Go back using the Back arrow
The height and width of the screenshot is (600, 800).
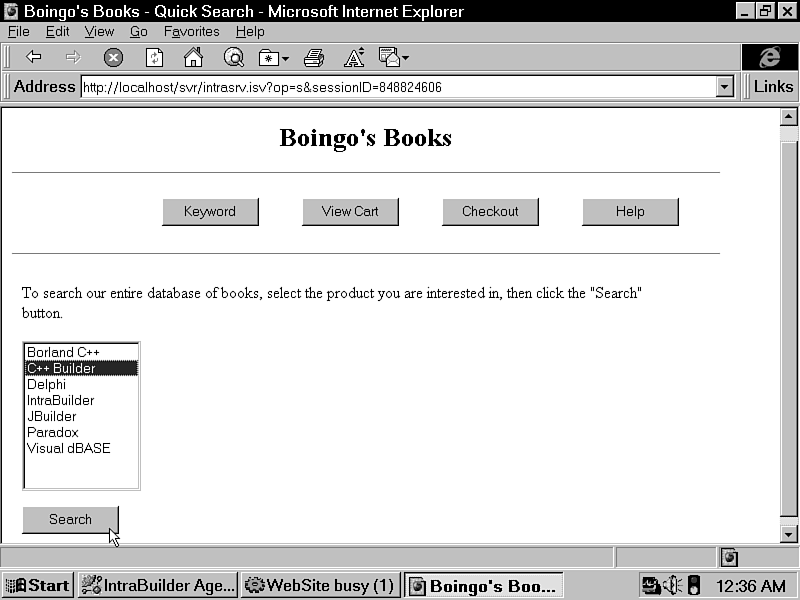33,57
